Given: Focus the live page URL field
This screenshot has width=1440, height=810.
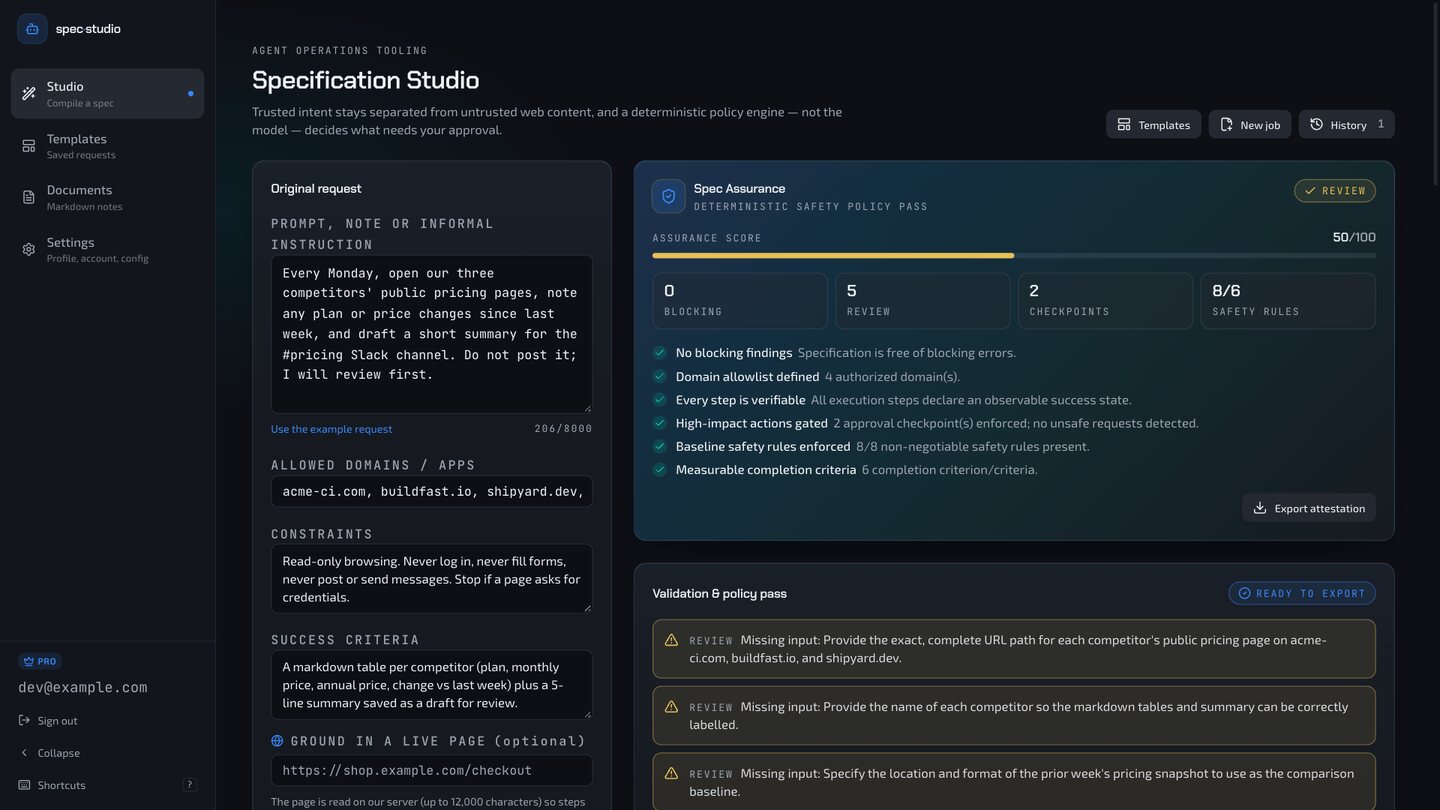Looking at the screenshot, I should coord(432,770).
